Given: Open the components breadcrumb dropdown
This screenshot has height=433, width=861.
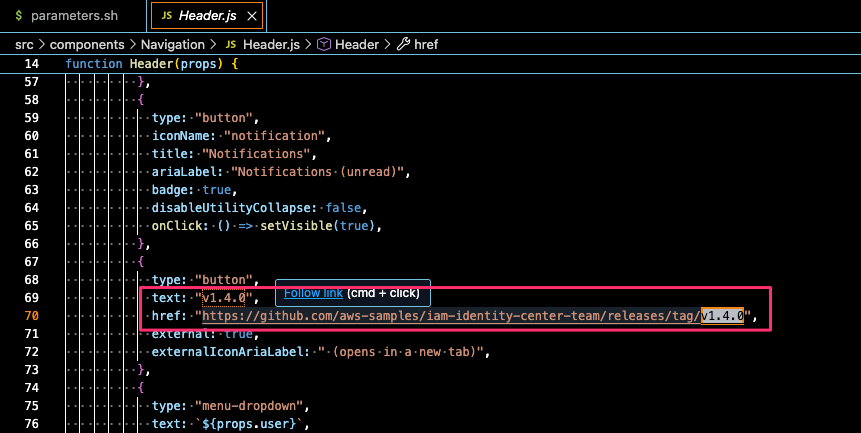Looking at the screenshot, I should [85, 45].
